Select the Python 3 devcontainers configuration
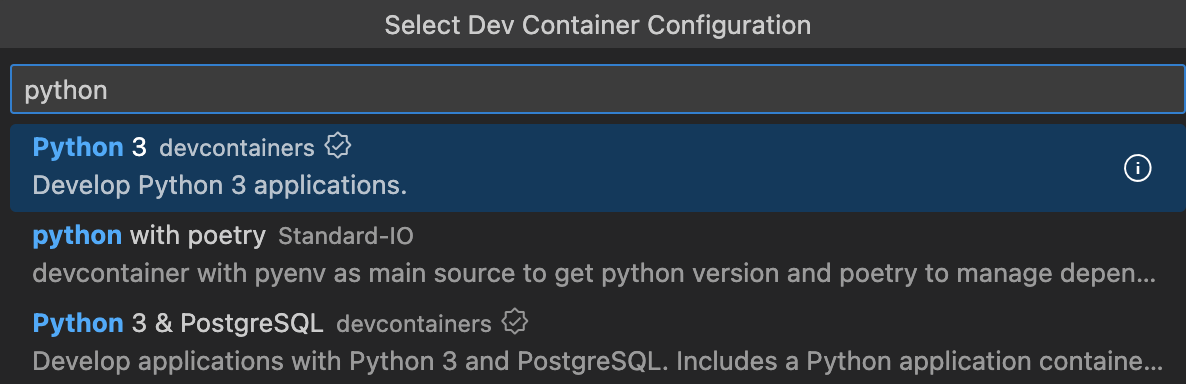This screenshot has width=1186, height=384. 598,168
